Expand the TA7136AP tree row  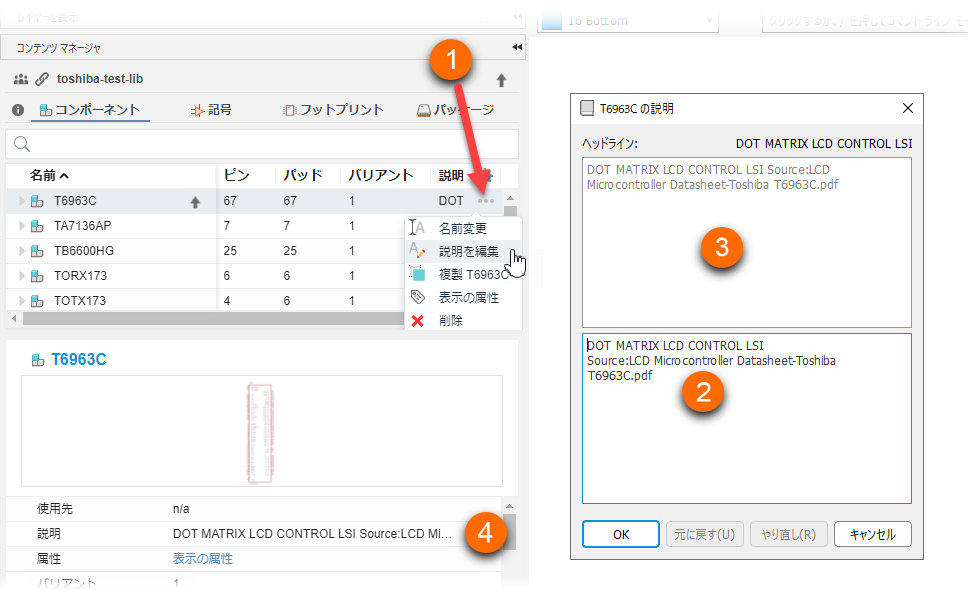click(22, 226)
